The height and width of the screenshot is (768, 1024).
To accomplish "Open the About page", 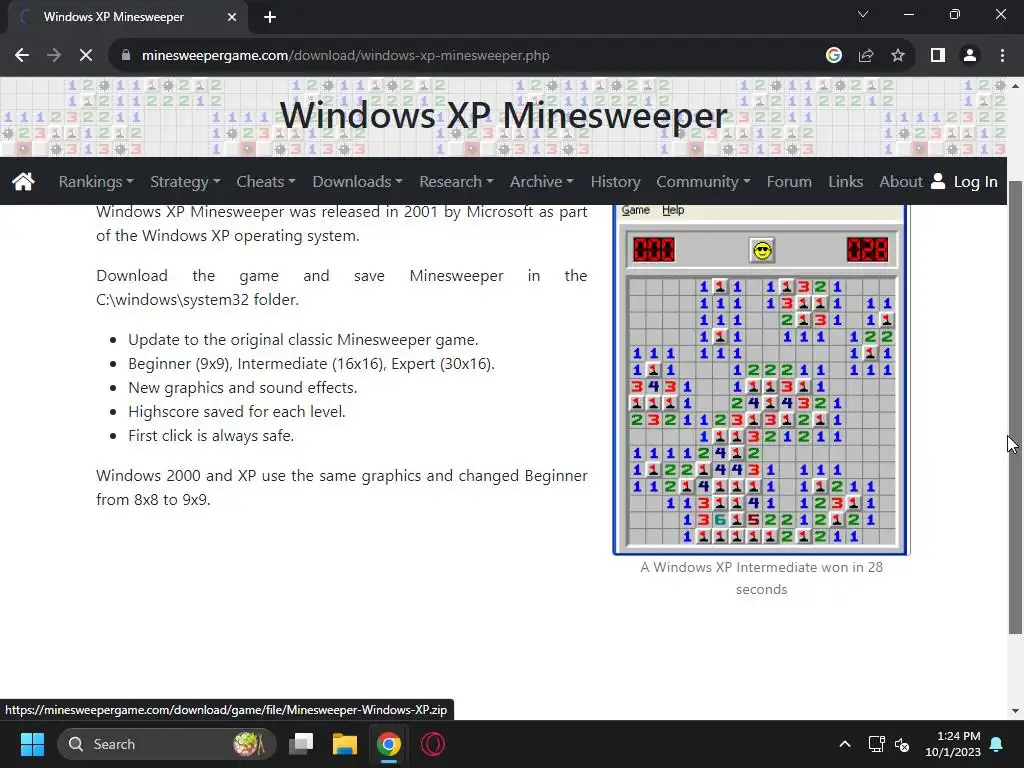I will tap(901, 182).
